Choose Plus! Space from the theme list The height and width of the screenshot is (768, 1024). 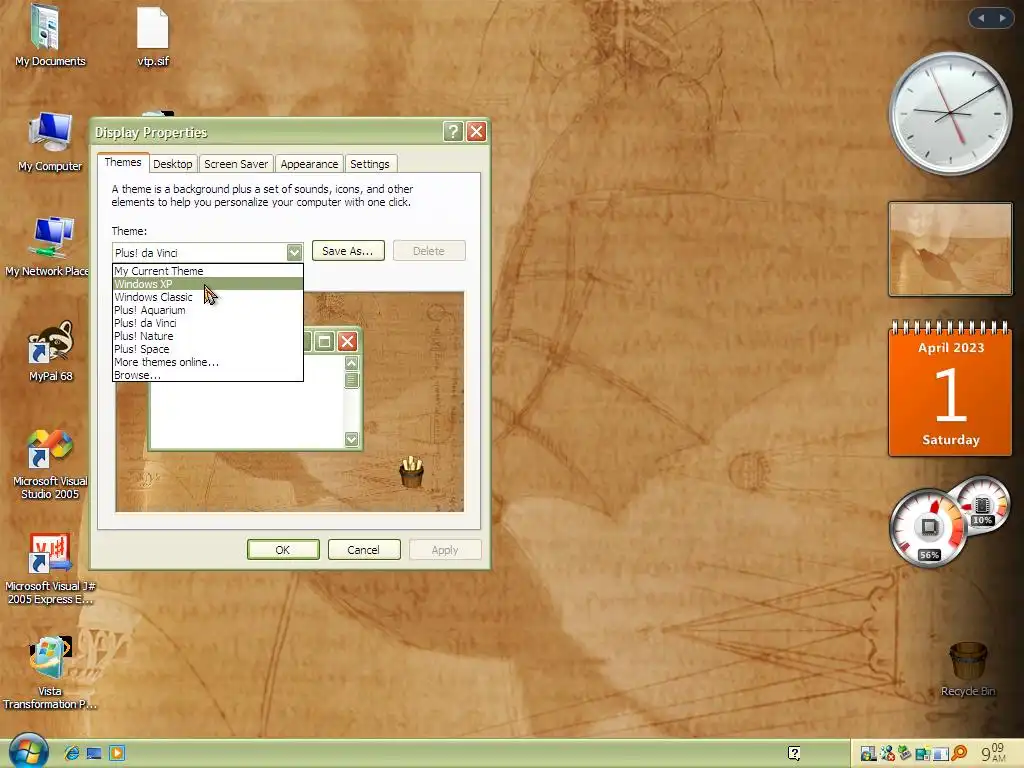(208, 349)
